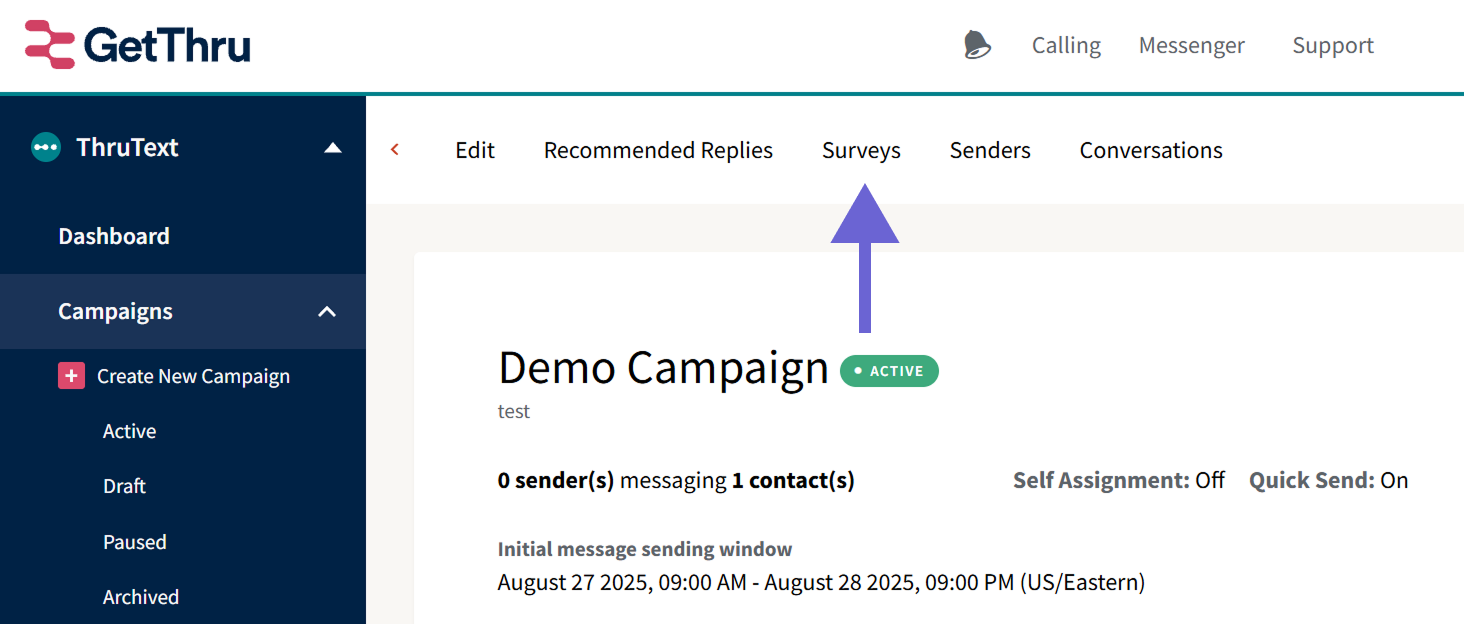This screenshot has width=1464, height=624.
Task: Click the August 27 2025 sending window dates
Action: [x=821, y=582]
